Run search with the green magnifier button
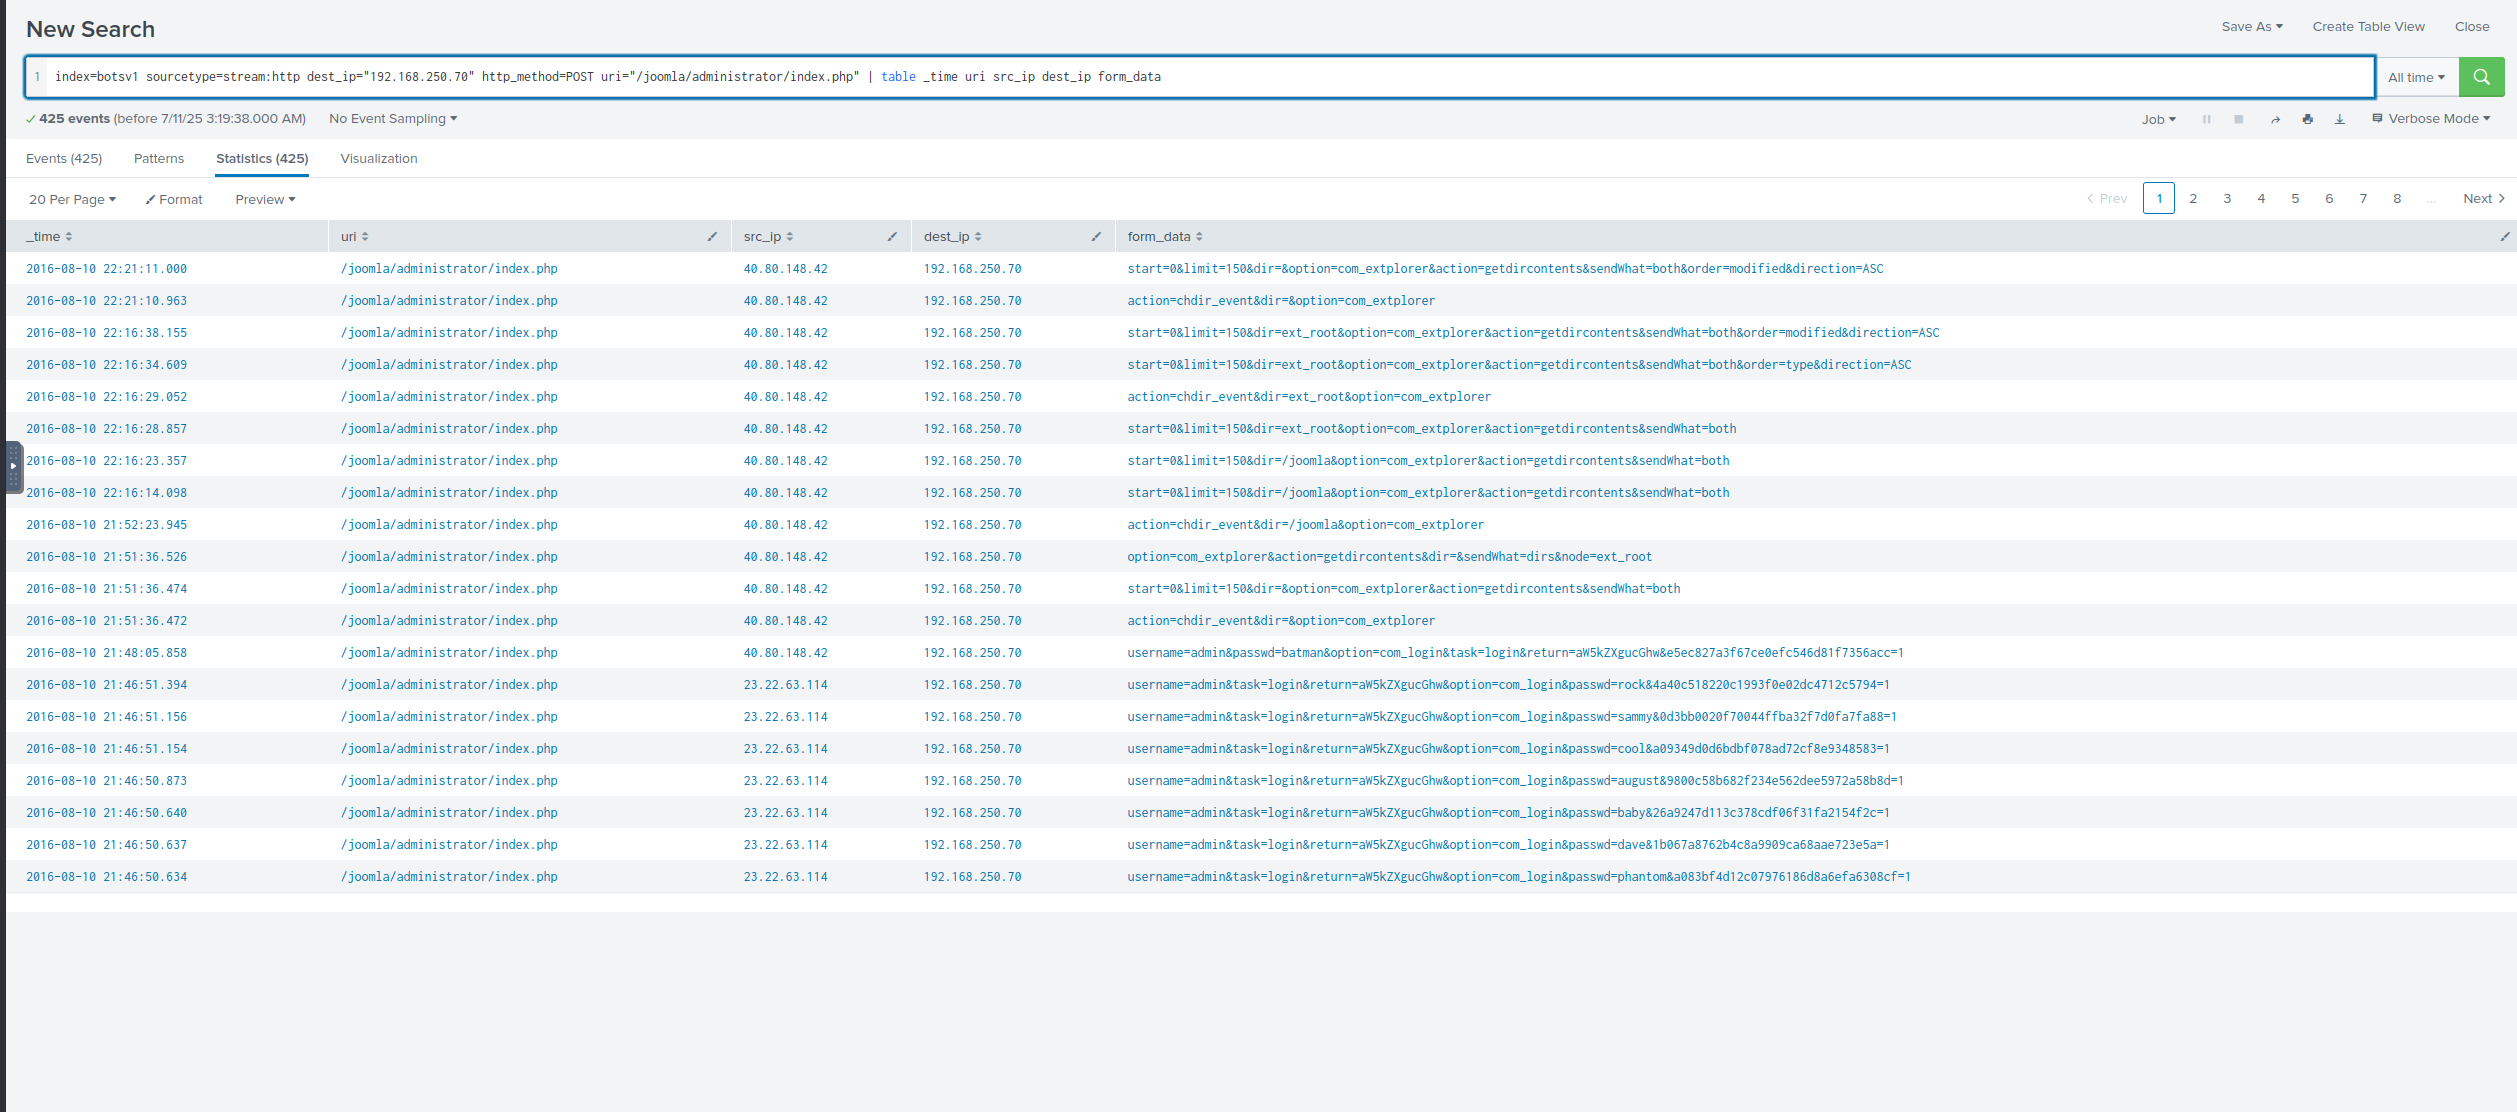This screenshot has width=2517, height=1112. [x=2481, y=77]
